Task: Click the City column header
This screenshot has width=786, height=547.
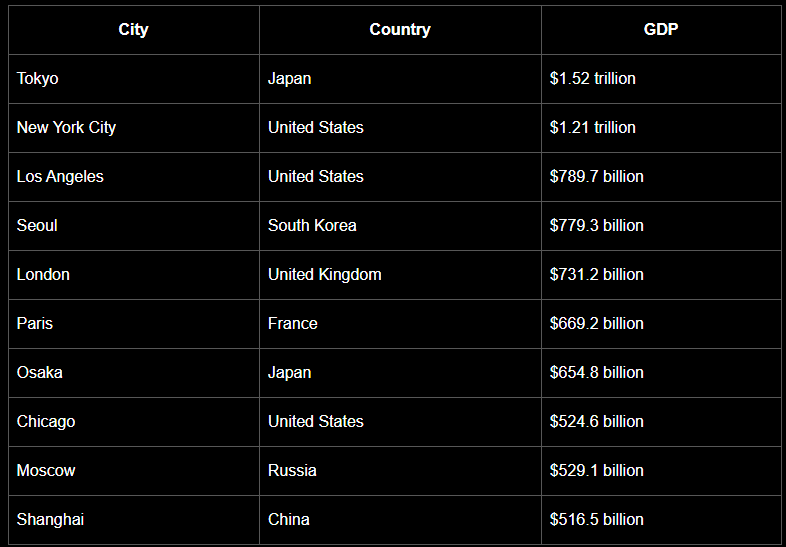Action: [133, 30]
